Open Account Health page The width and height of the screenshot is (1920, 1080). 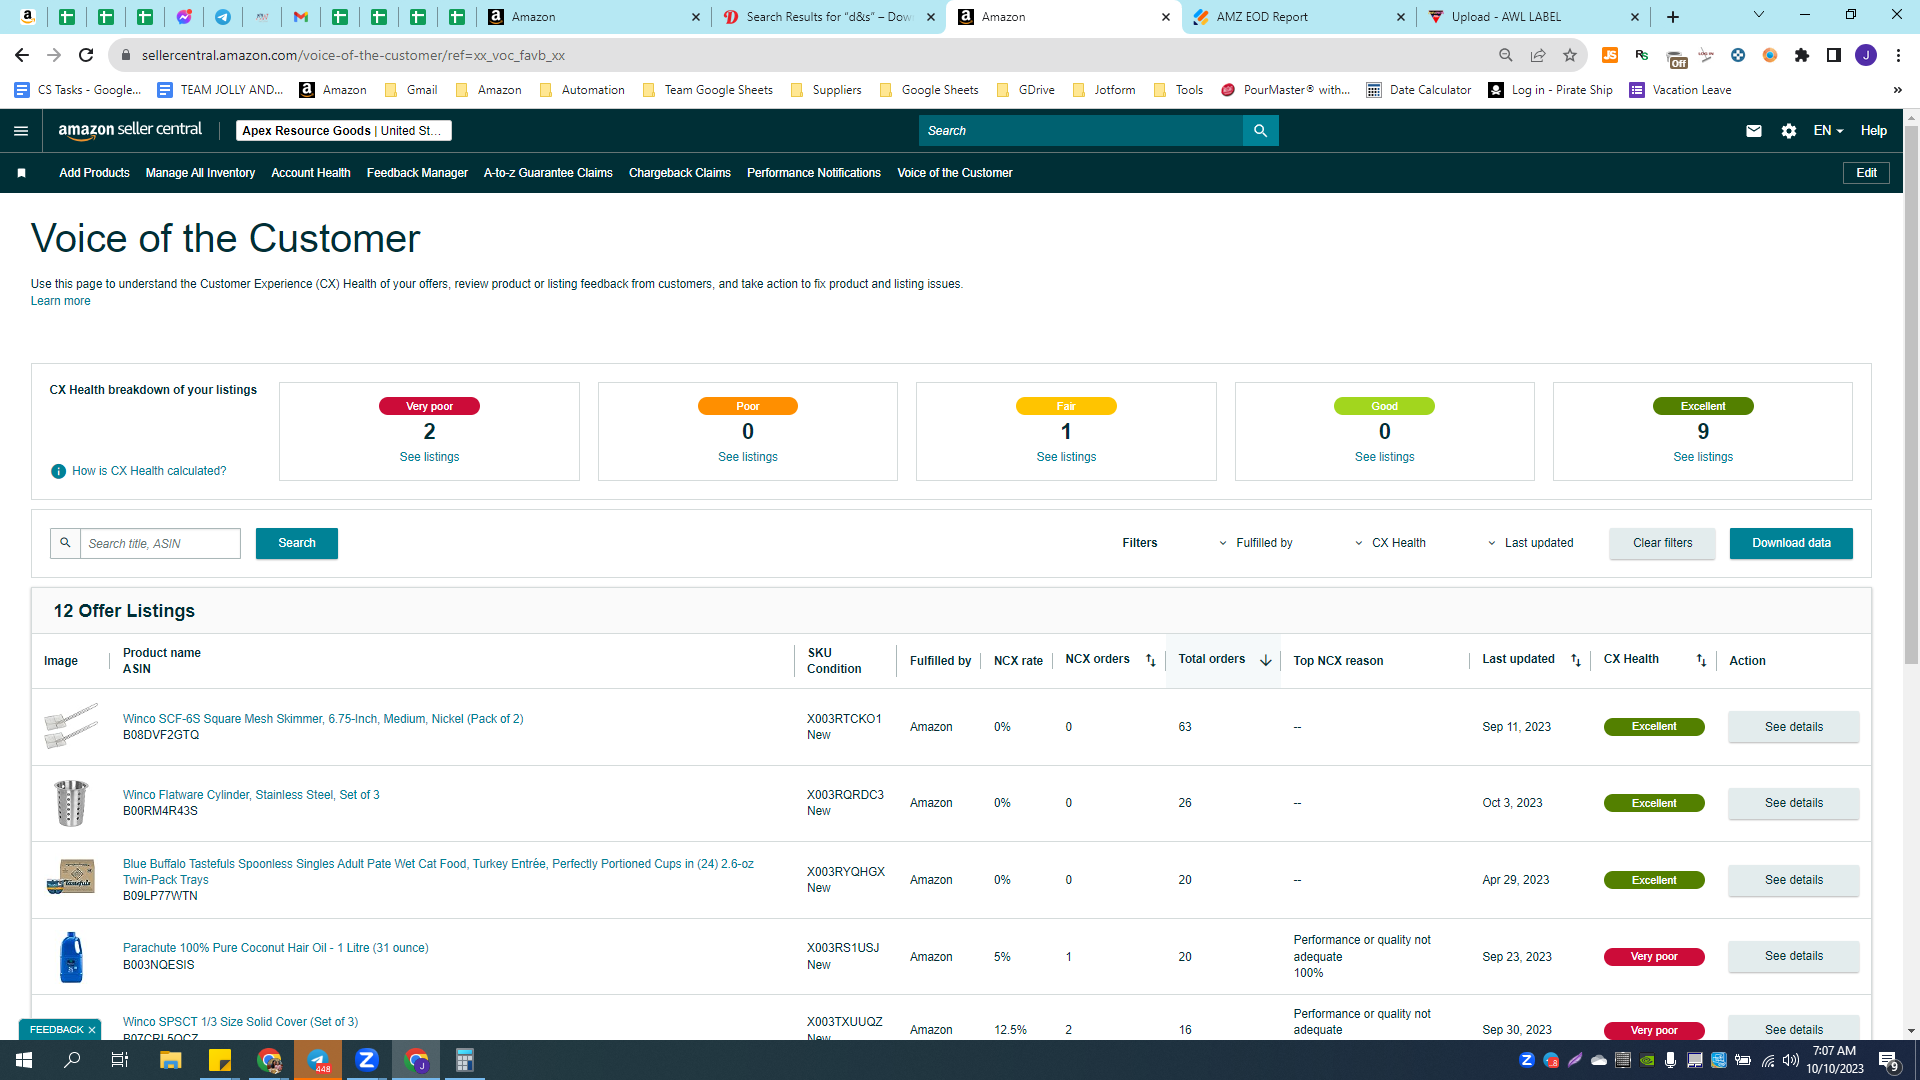(x=311, y=173)
